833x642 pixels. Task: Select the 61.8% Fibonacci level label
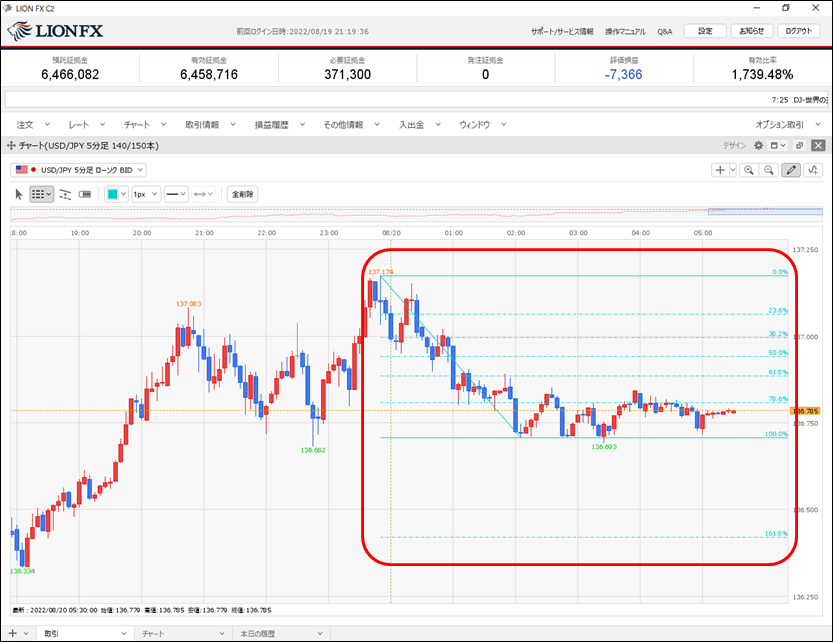[778, 373]
